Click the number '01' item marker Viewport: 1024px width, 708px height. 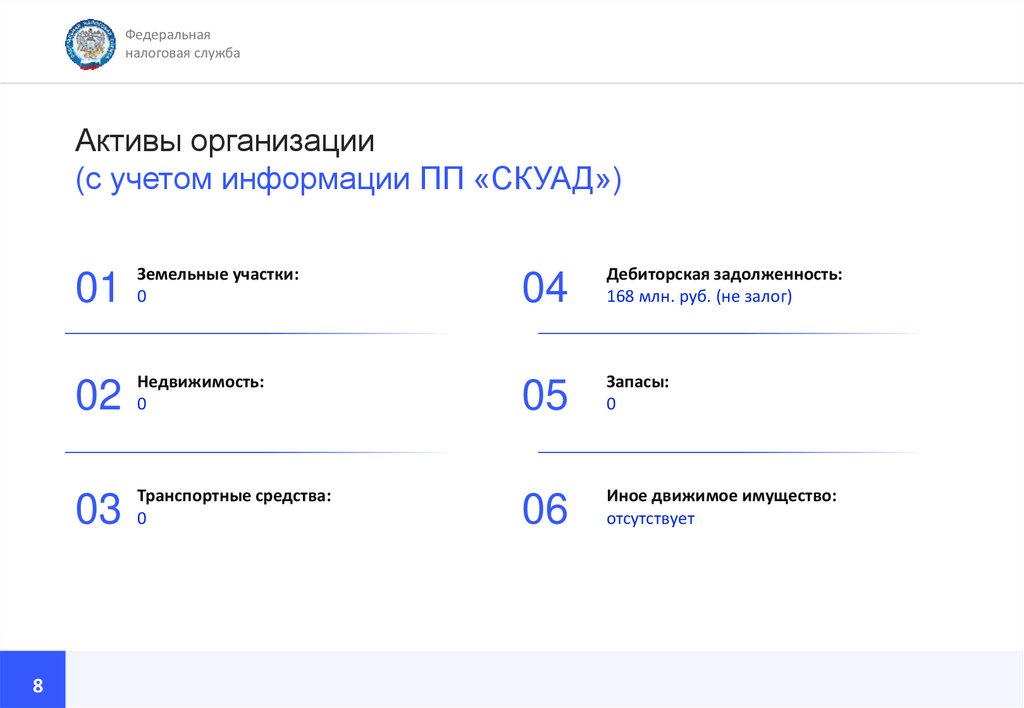[97, 287]
